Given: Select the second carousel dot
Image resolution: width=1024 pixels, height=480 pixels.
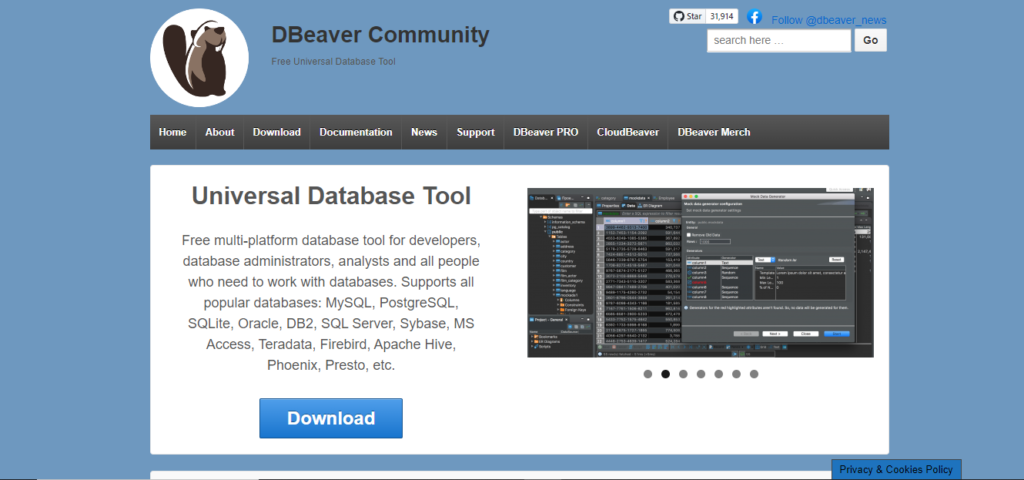Looking at the screenshot, I should pos(665,374).
